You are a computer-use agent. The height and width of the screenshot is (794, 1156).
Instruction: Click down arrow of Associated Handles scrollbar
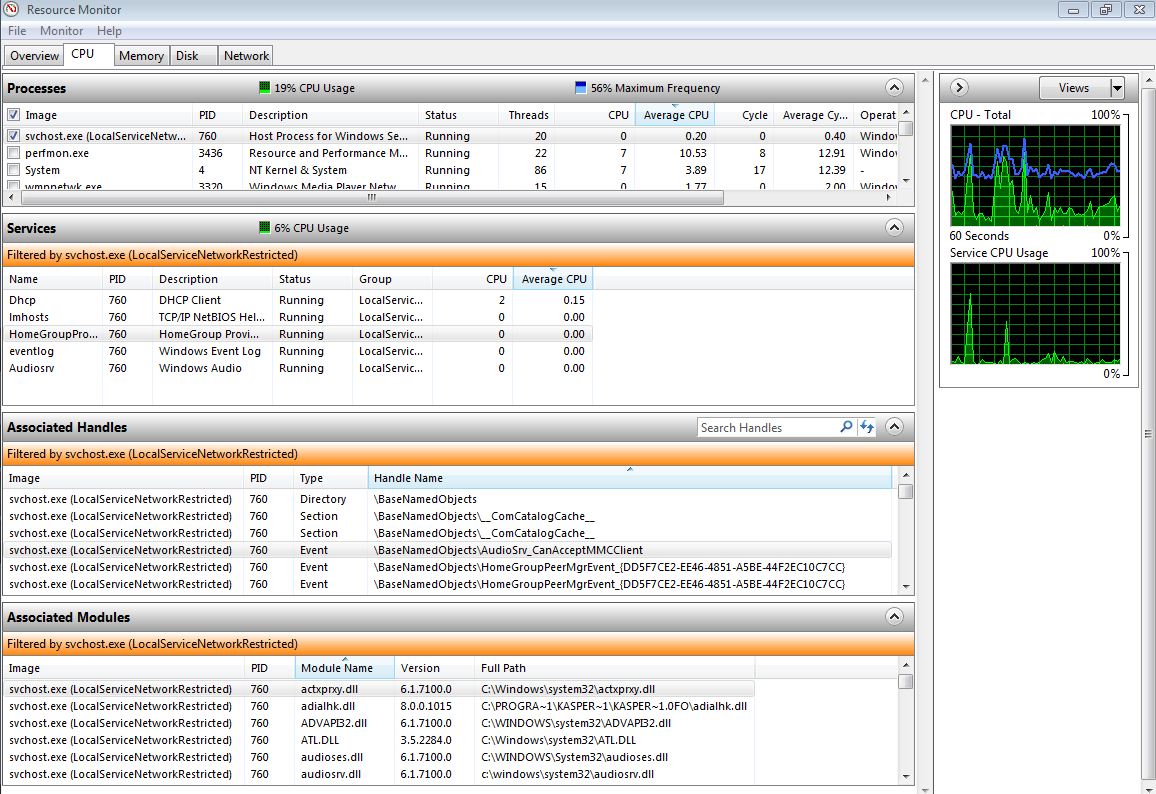coord(906,588)
